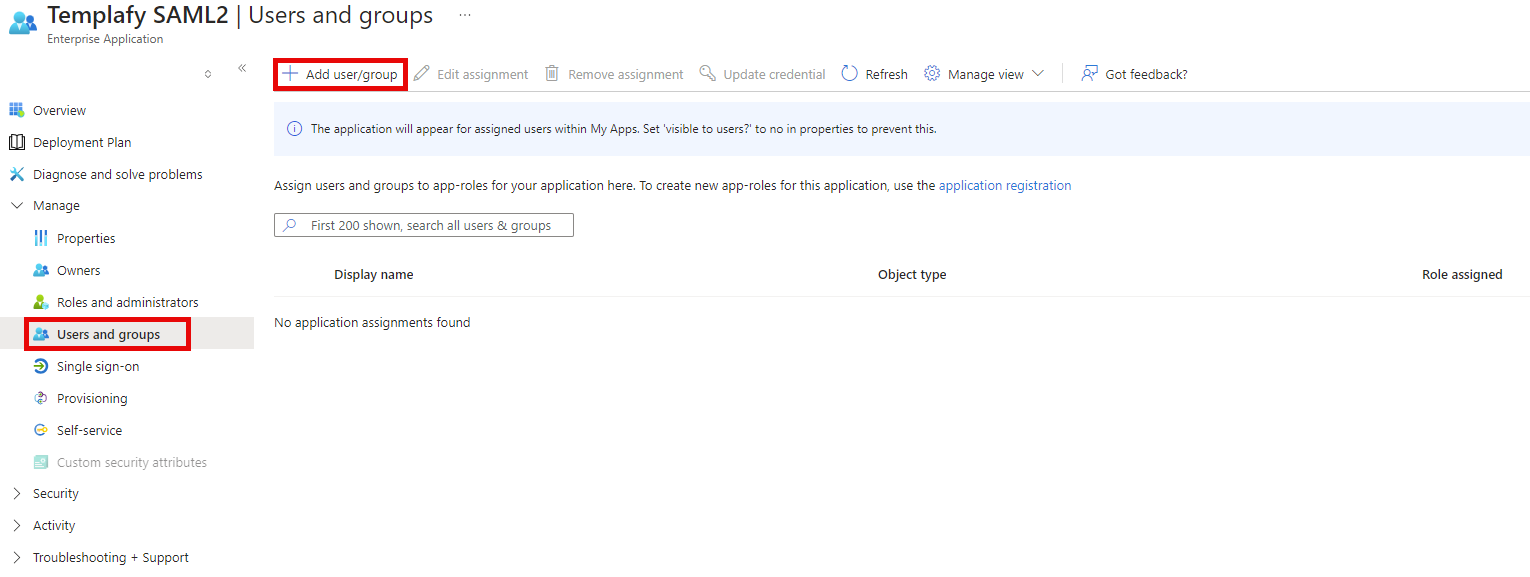The width and height of the screenshot is (1530, 577).
Task: Expand the Activity section
Action: coord(55,525)
